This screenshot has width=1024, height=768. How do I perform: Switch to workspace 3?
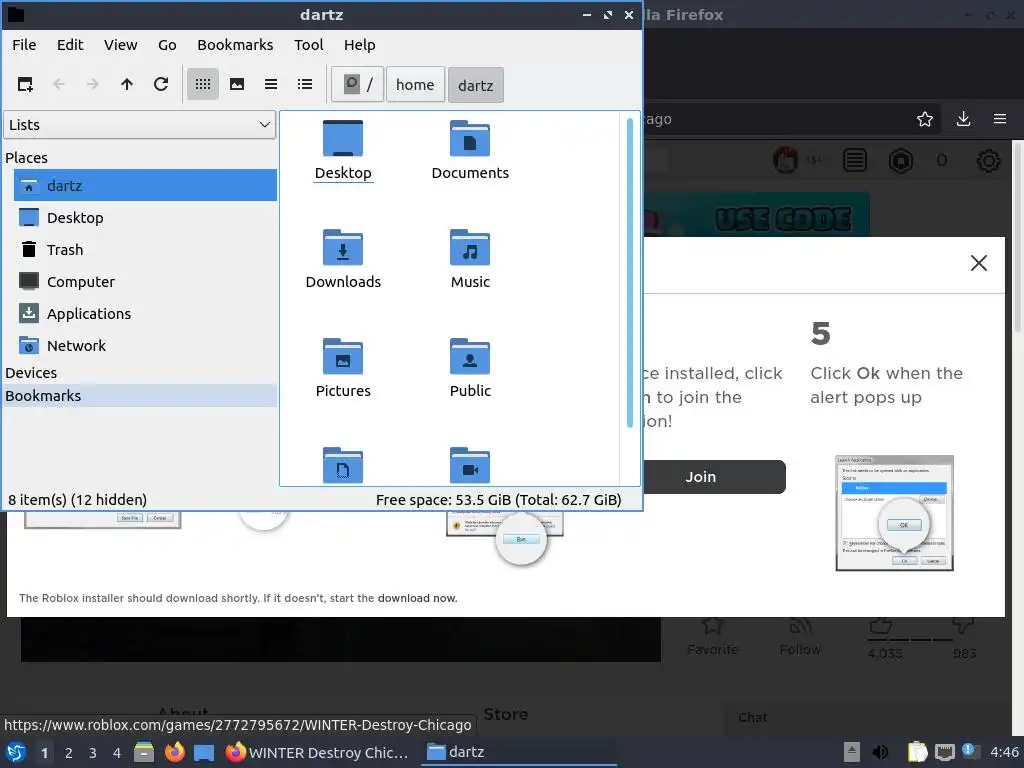point(93,753)
